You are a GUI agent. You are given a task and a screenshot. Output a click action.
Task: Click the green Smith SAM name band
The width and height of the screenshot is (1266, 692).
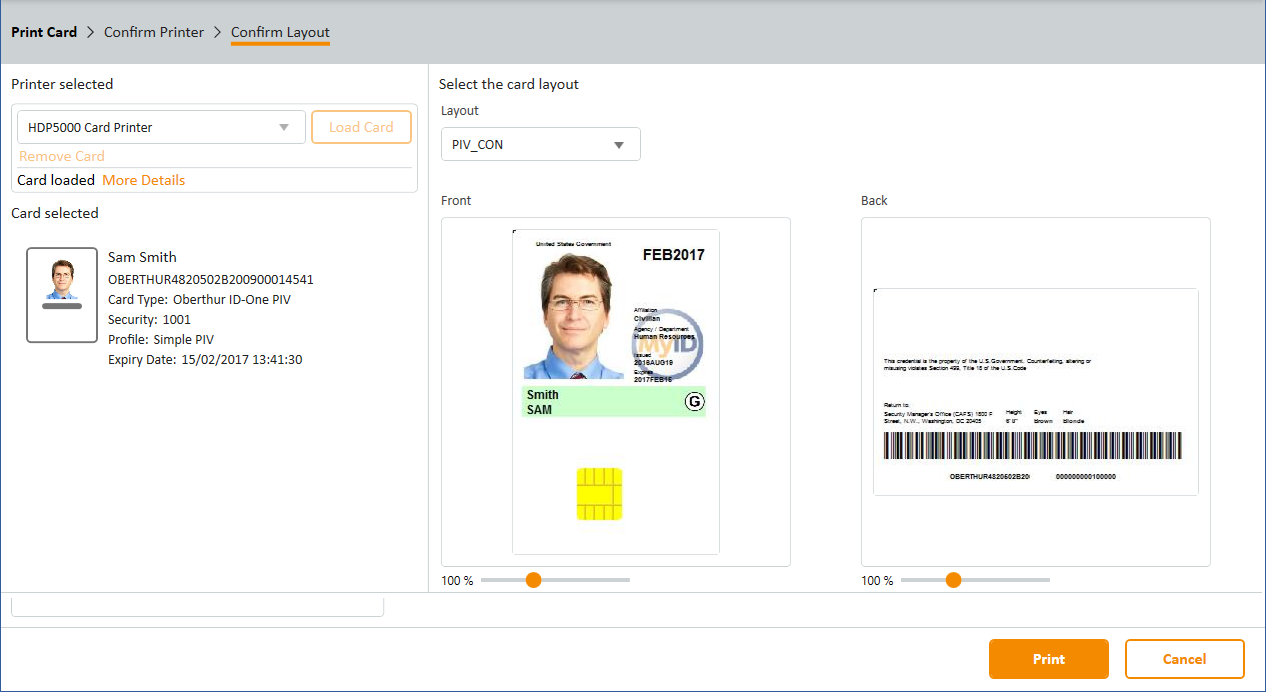pos(600,402)
